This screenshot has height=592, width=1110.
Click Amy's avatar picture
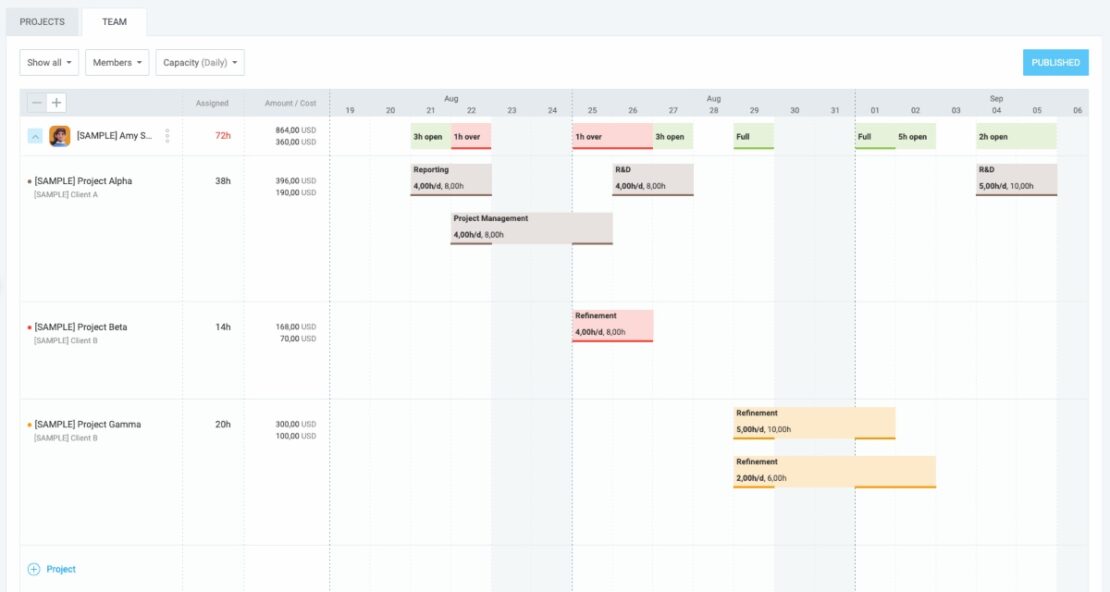point(60,136)
